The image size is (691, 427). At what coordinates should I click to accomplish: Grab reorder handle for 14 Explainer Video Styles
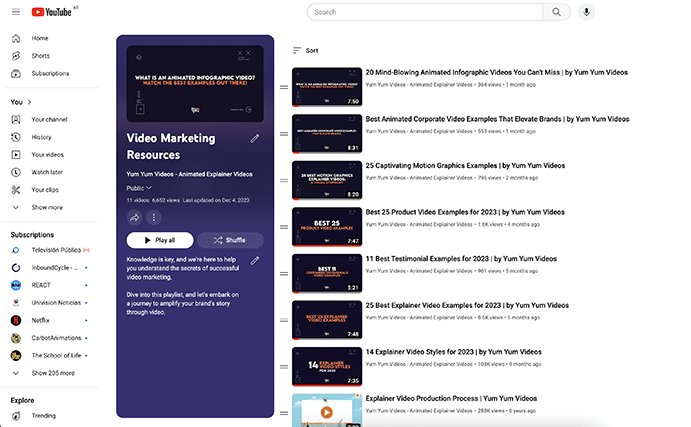tap(284, 367)
